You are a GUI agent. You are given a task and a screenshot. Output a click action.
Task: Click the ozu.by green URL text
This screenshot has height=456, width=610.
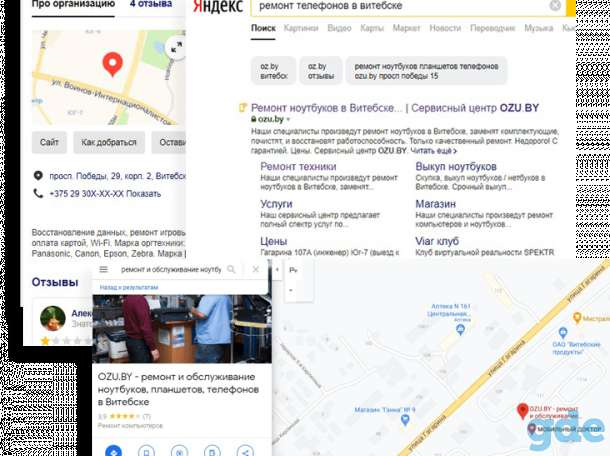click(x=270, y=119)
